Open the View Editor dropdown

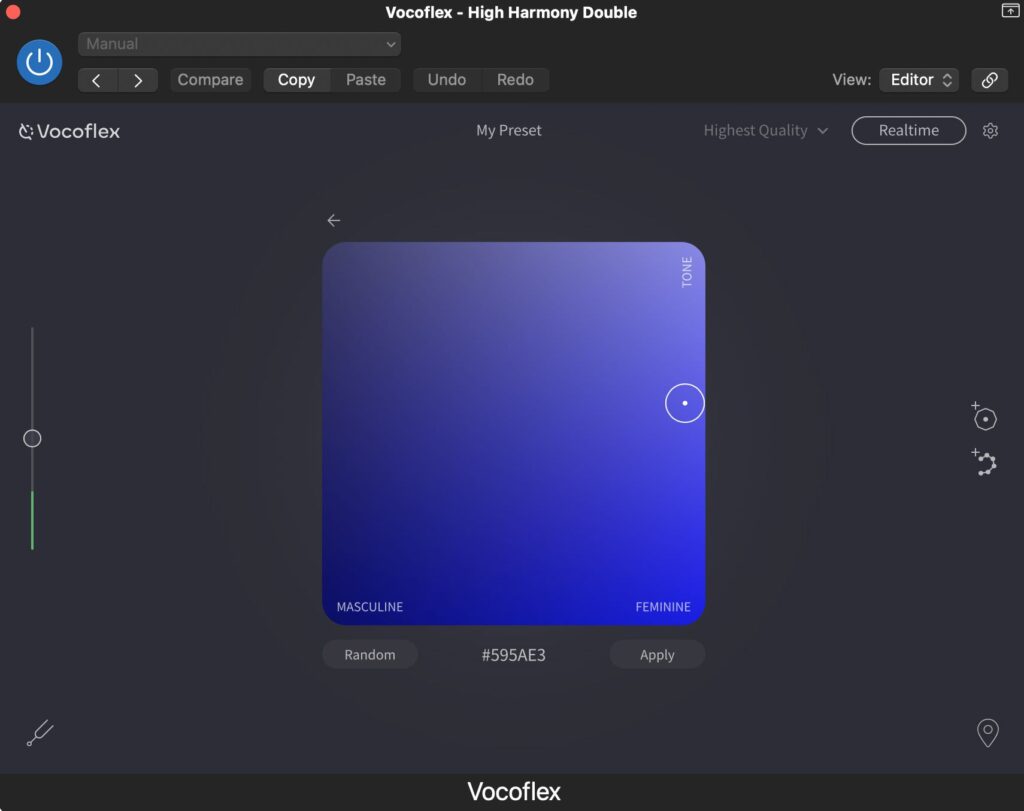coord(918,80)
